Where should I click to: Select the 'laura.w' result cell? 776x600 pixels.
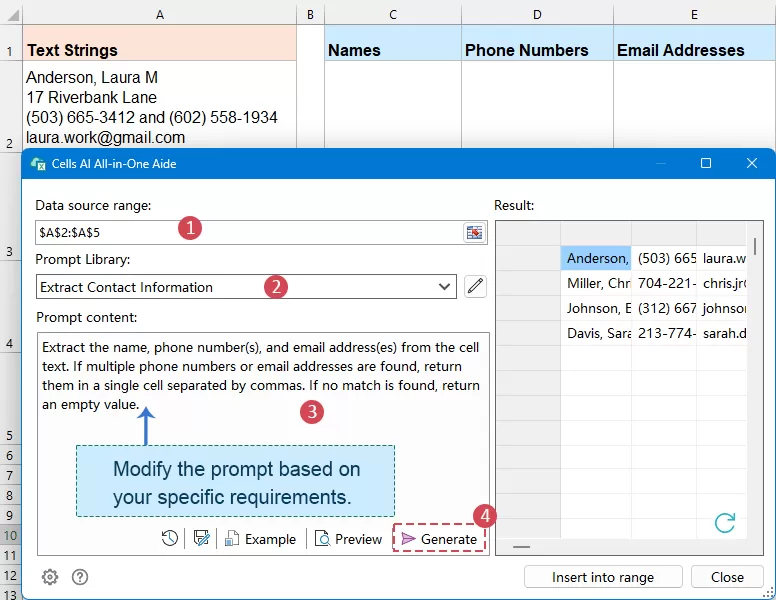coord(722,258)
